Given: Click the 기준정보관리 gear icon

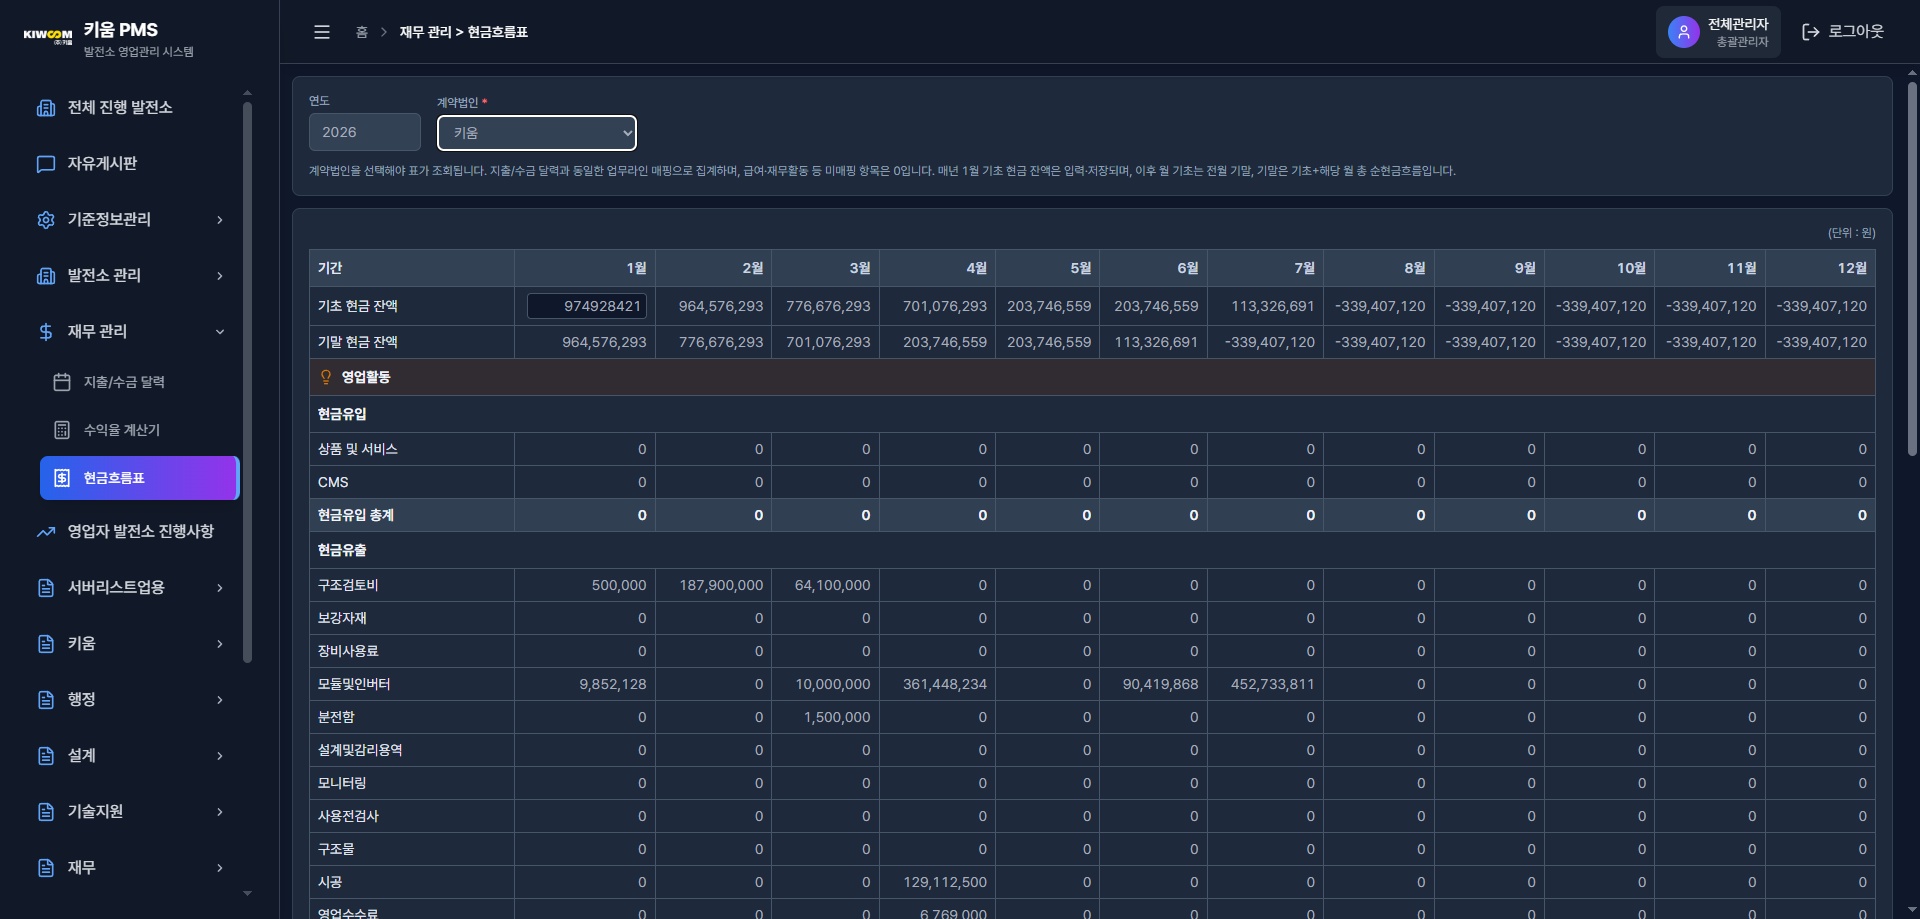Looking at the screenshot, I should 46,220.
